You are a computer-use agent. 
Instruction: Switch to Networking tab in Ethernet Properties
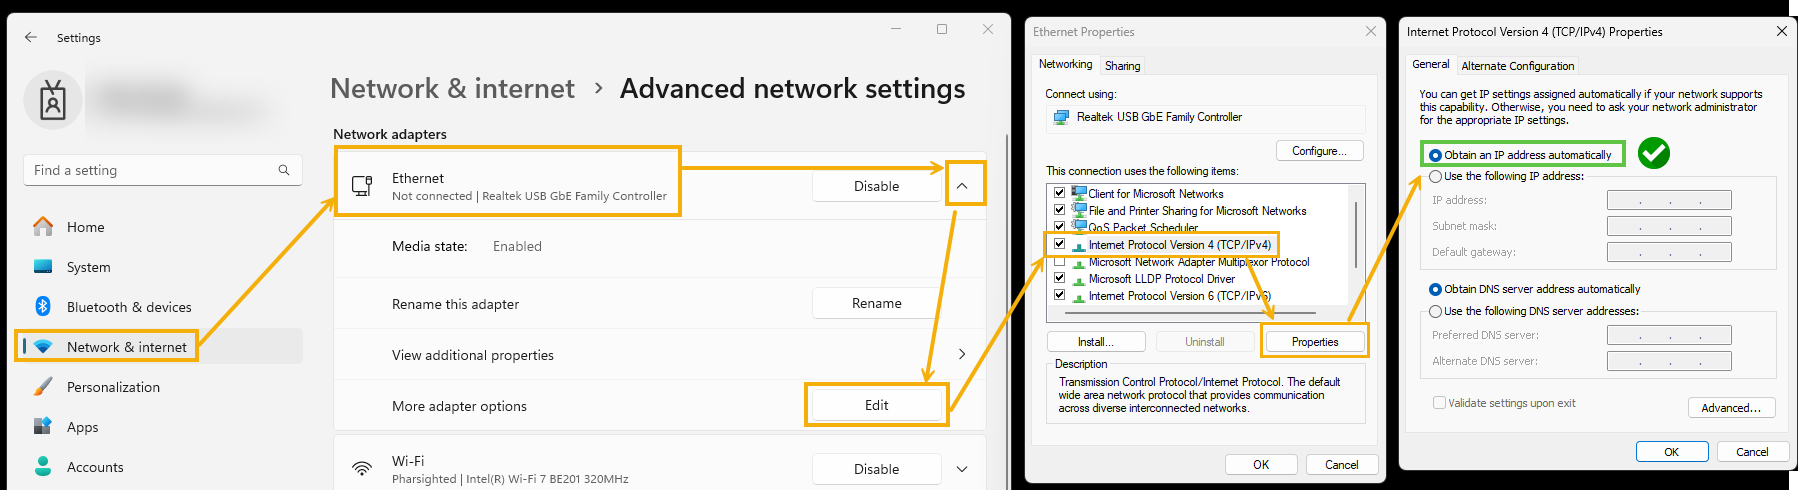(x=1065, y=64)
